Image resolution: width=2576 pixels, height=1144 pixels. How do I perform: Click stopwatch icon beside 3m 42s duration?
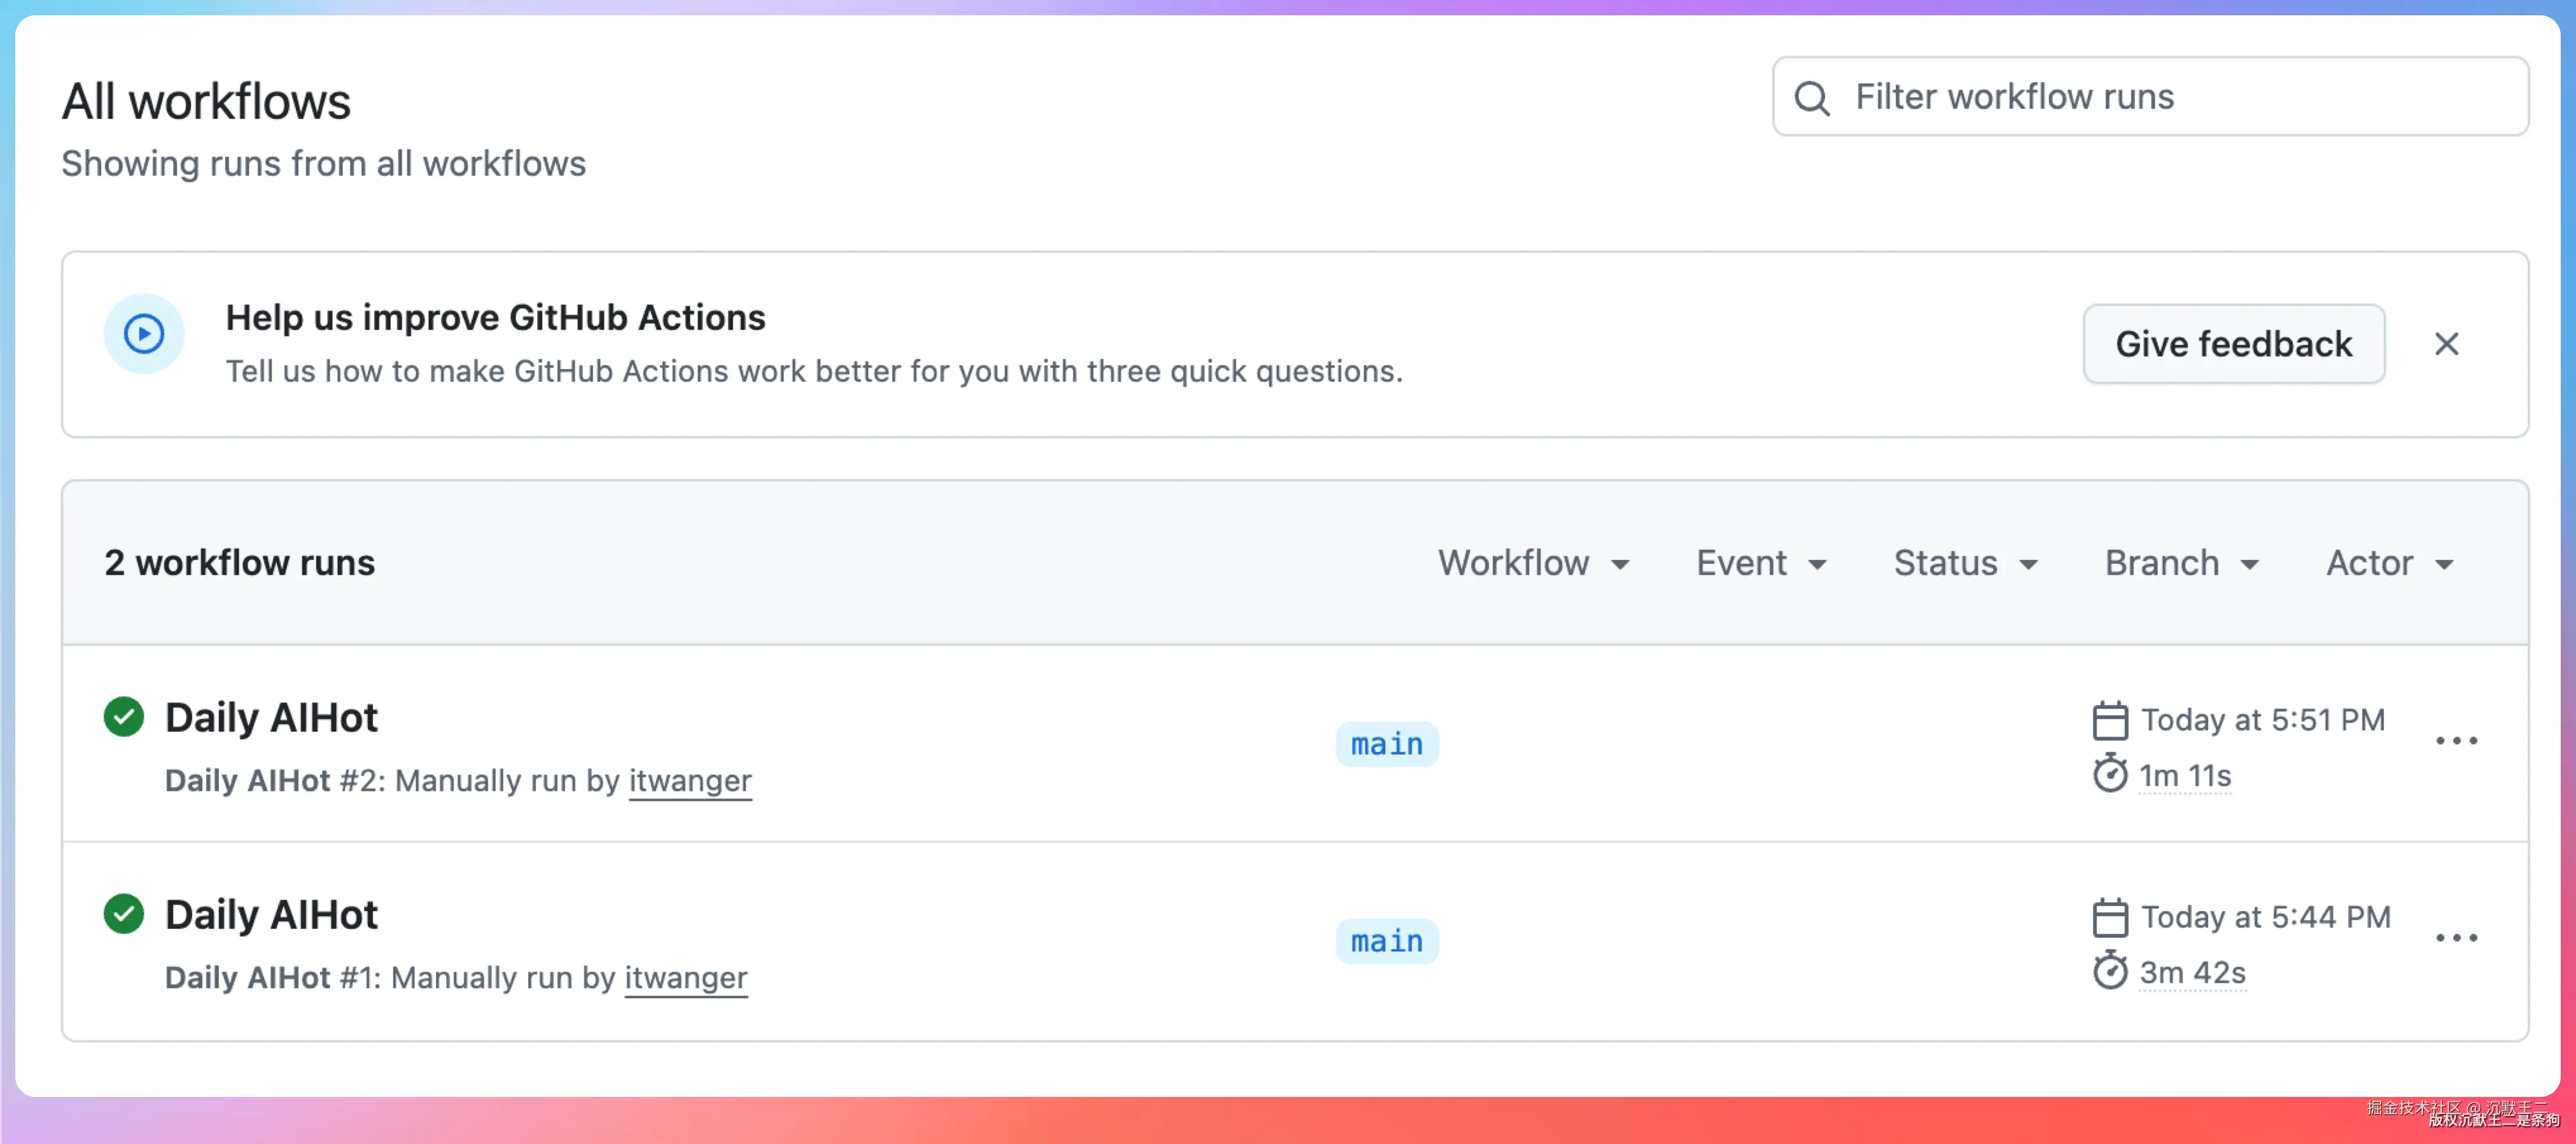(2110, 970)
